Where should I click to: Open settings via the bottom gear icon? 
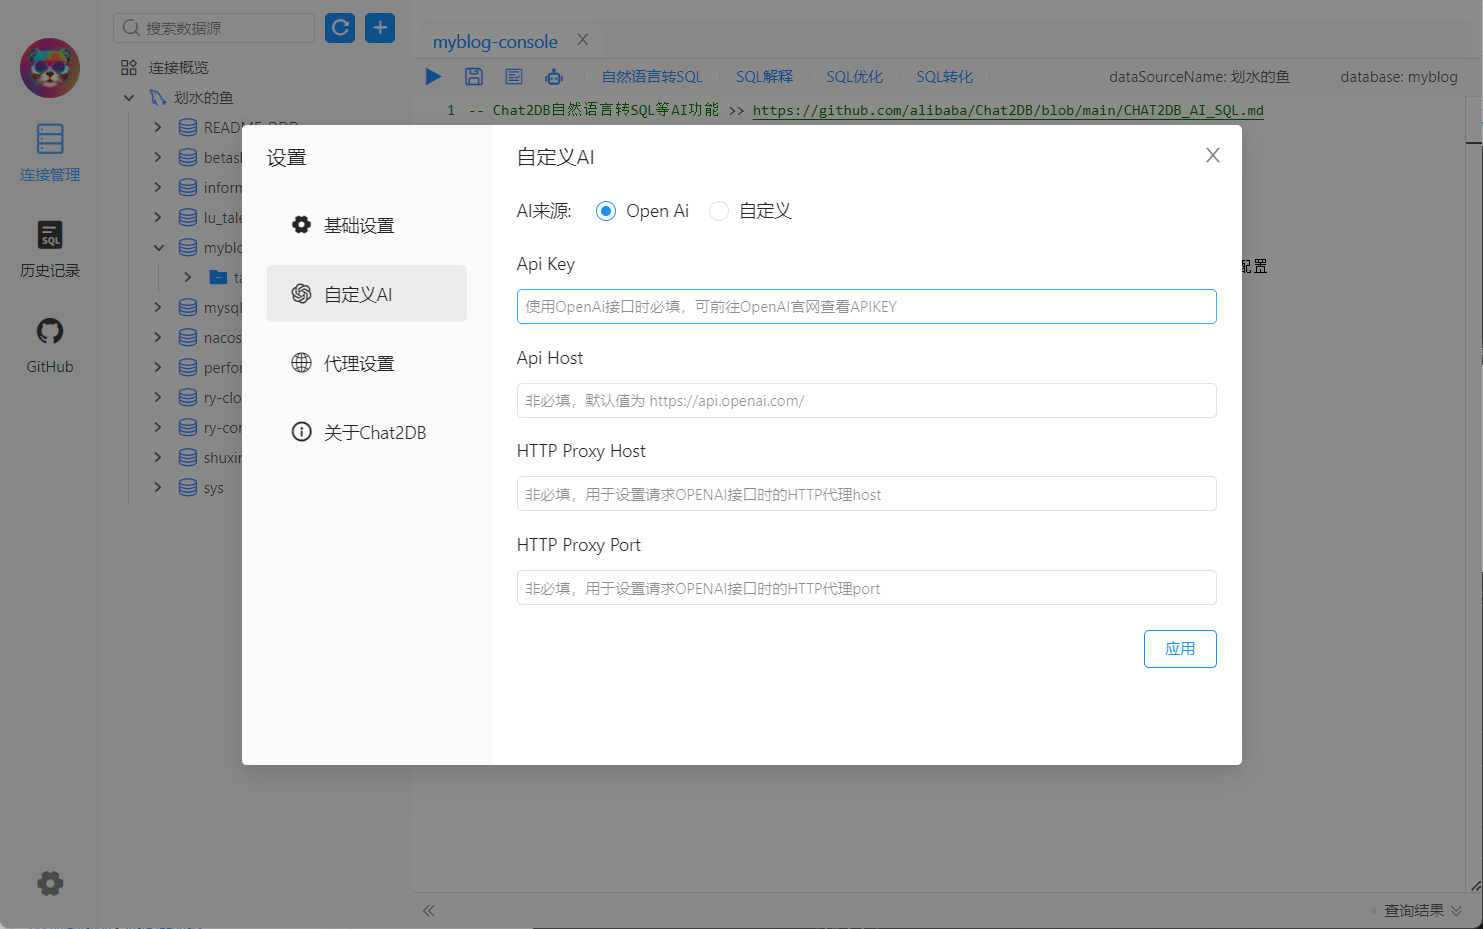coord(50,883)
